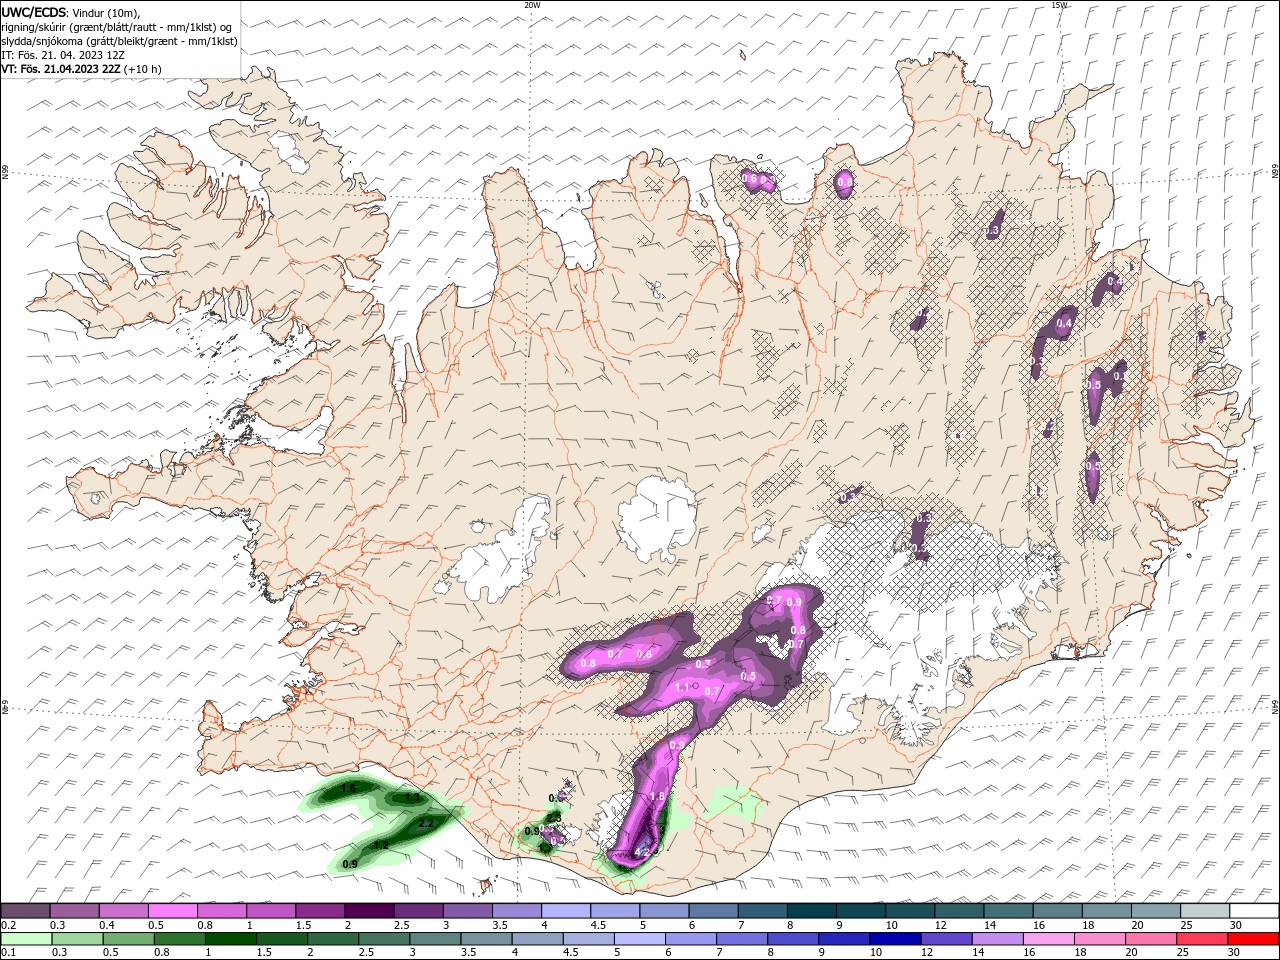Click the dark green 1 swatch in the lower legend row
Viewport: 1280px width, 960px height.
(230, 939)
